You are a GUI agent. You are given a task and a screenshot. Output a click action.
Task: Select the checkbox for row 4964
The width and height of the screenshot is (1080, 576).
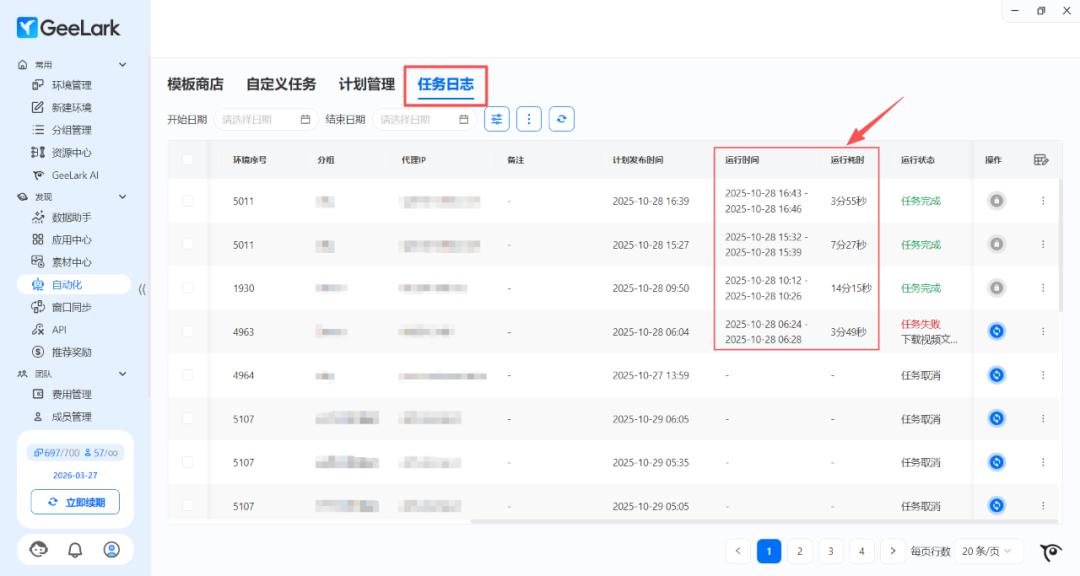tap(187, 375)
